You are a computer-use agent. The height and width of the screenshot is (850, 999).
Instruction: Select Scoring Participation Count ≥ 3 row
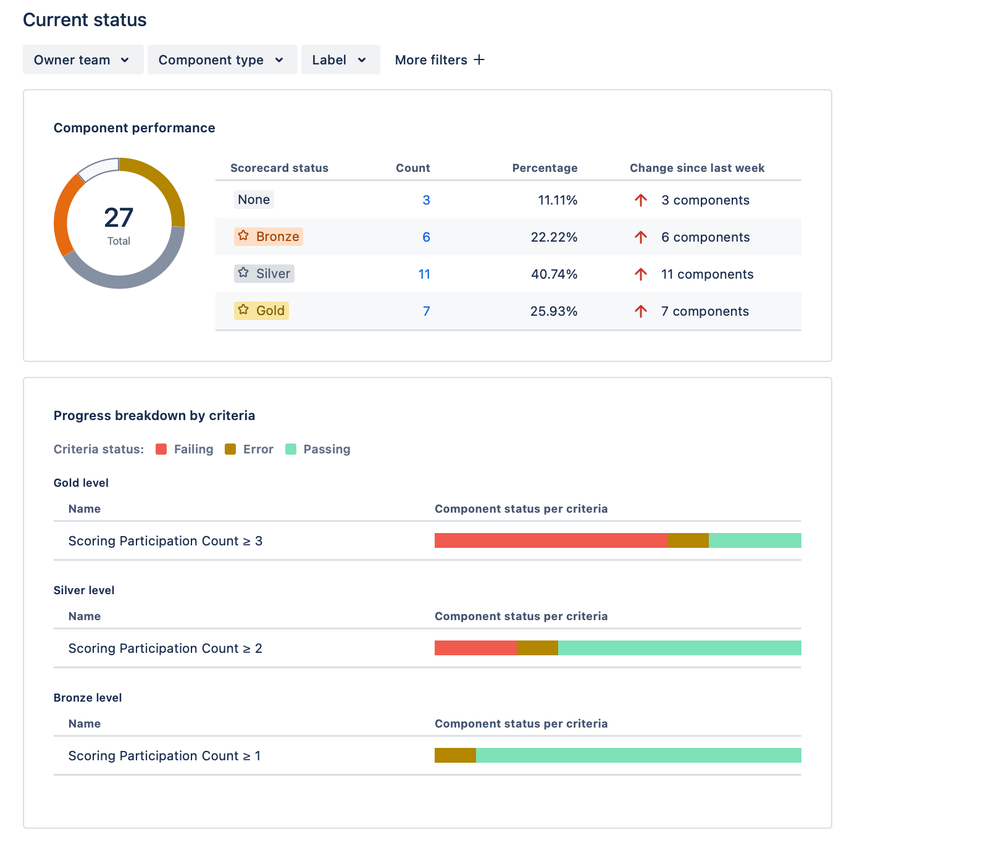[427, 541]
